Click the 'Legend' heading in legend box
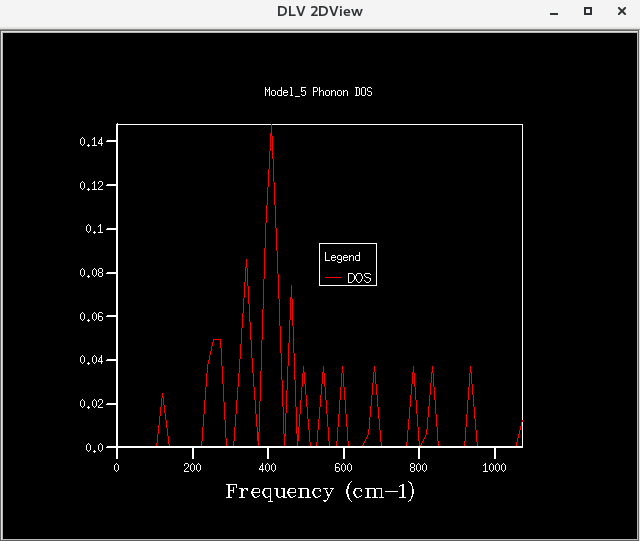 [x=342, y=257]
